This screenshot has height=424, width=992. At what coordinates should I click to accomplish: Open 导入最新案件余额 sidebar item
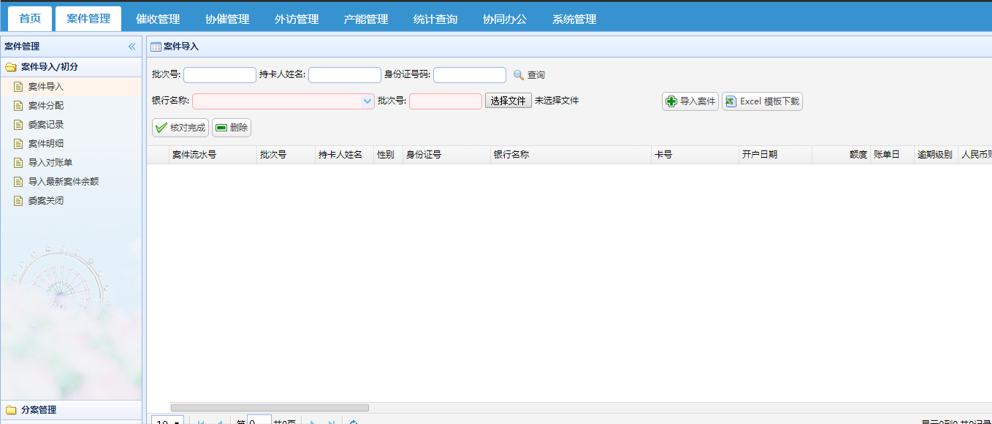click(x=62, y=182)
